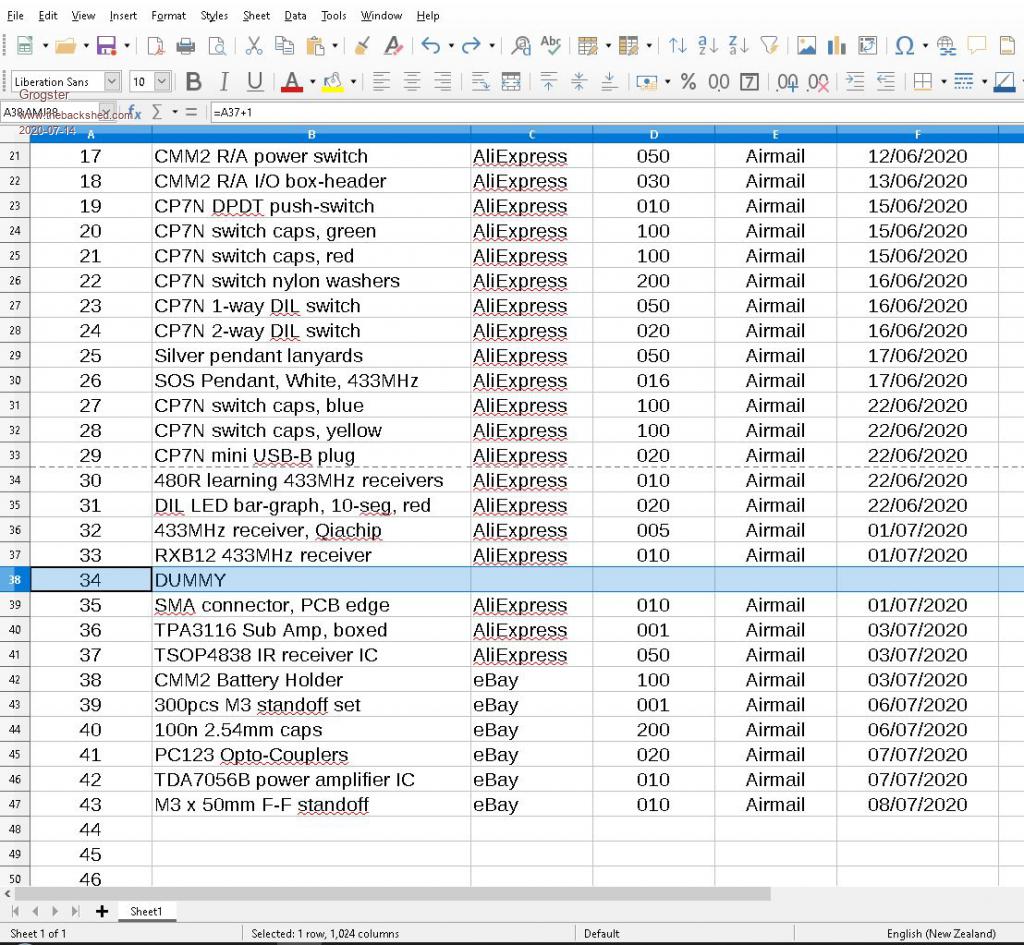The image size is (1024, 945).
Task: Click Insert Image icon
Action: click(x=807, y=46)
